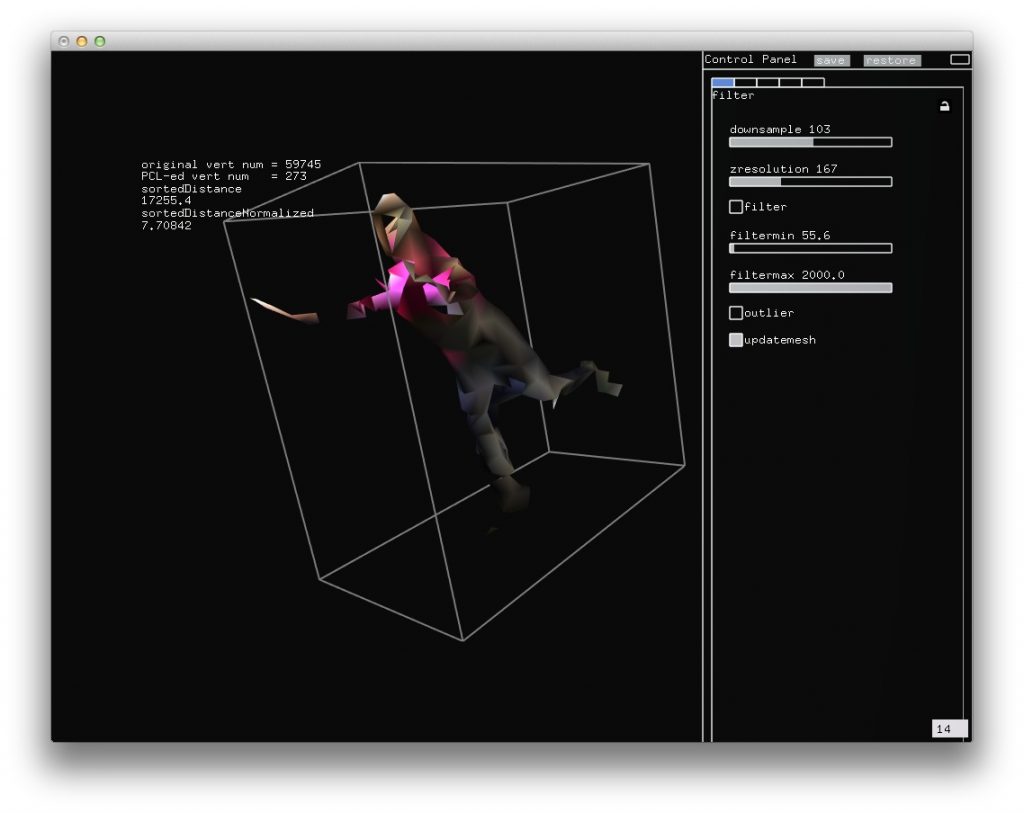Click the save button in Control Panel
Viewport: 1024px width, 813px height.
pos(830,60)
